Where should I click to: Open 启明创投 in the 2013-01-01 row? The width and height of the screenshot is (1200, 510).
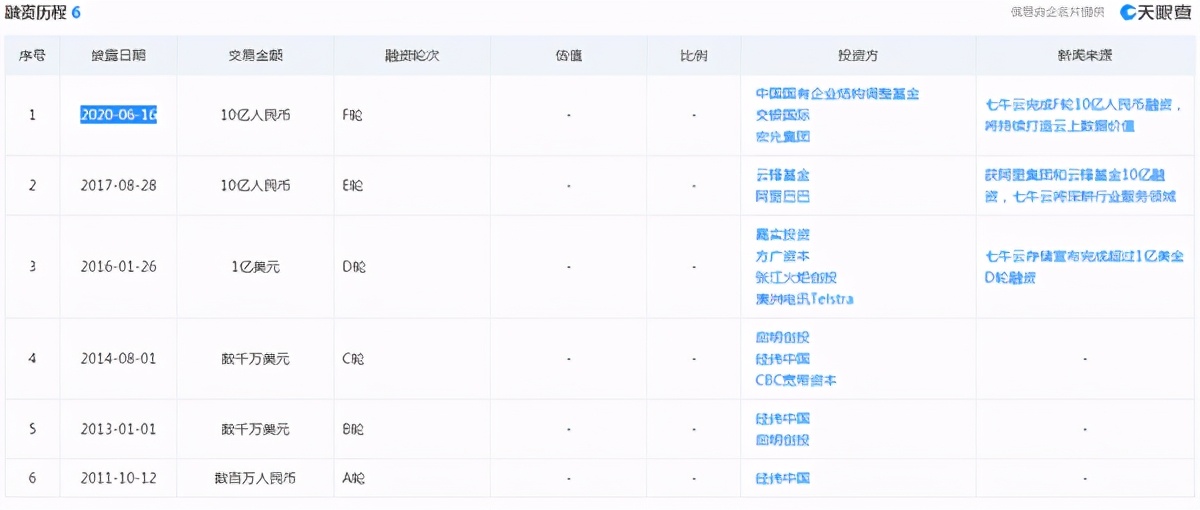pyautogui.click(x=782, y=440)
